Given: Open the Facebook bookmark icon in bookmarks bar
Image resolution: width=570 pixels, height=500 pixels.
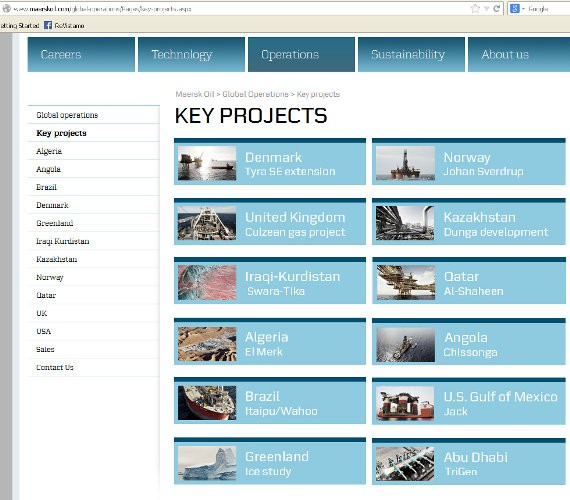Looking at the screenshot, I should 48,25.
